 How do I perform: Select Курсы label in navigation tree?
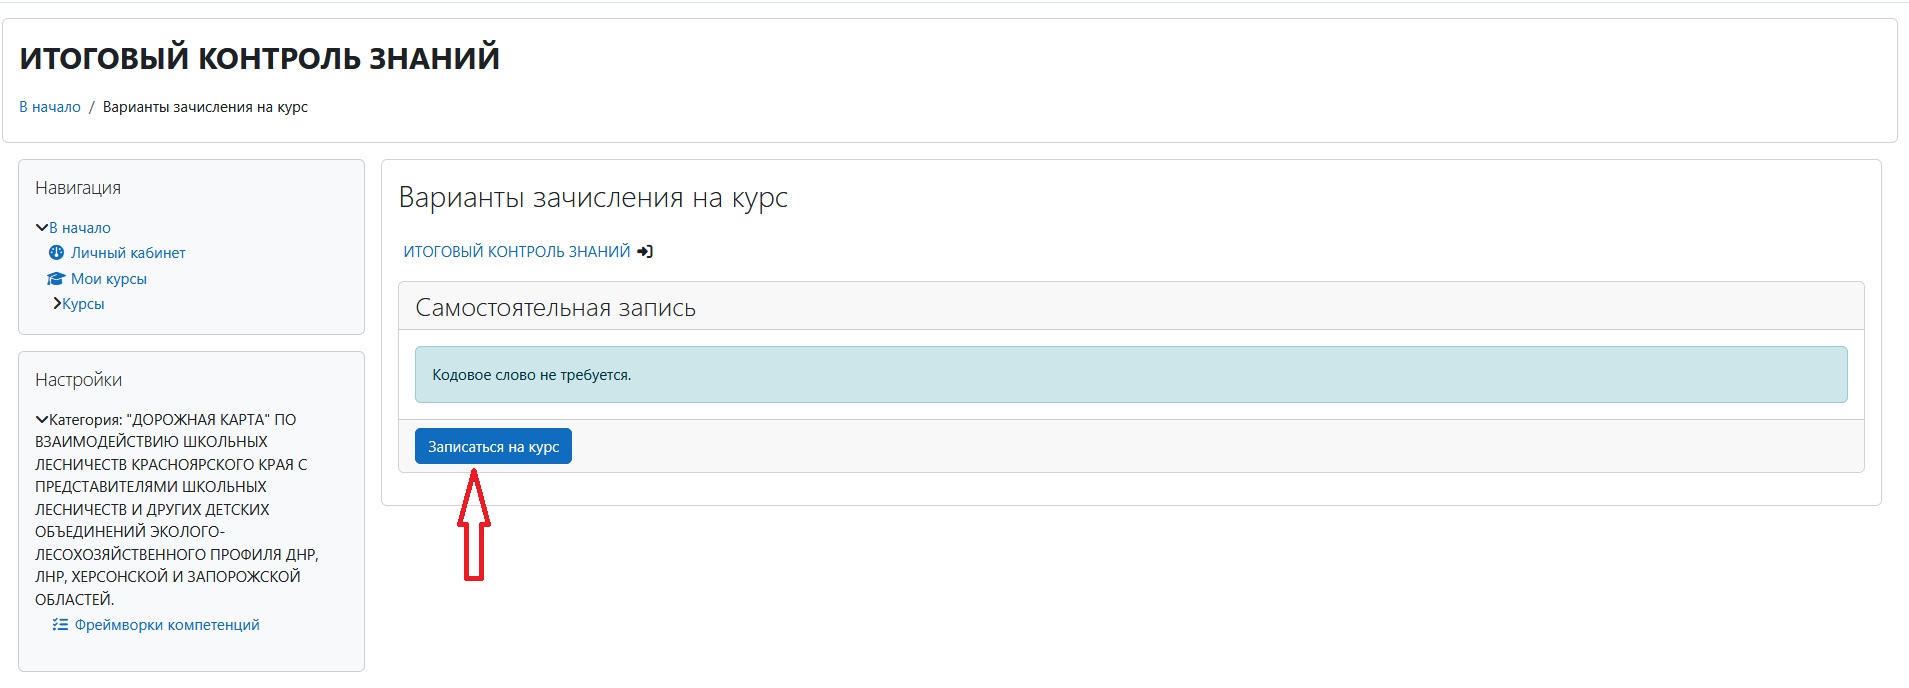click(83, 304)
